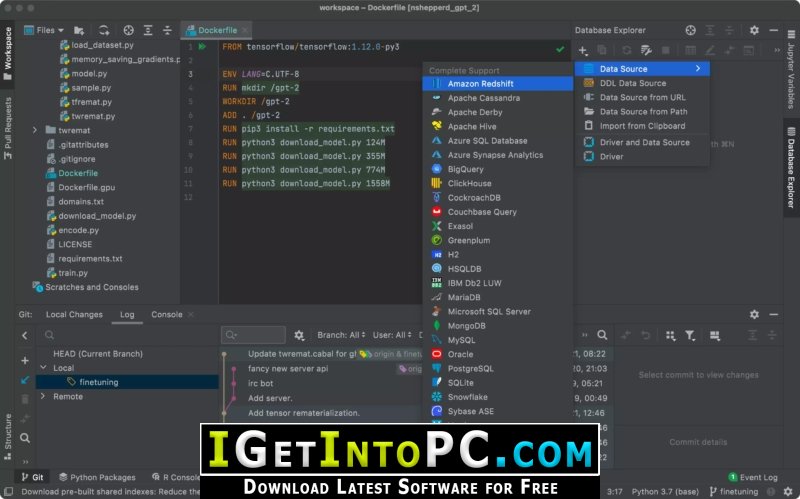Select Amazon Redshift data source
Screen dimensions: 800x499
tap(497, 84)
